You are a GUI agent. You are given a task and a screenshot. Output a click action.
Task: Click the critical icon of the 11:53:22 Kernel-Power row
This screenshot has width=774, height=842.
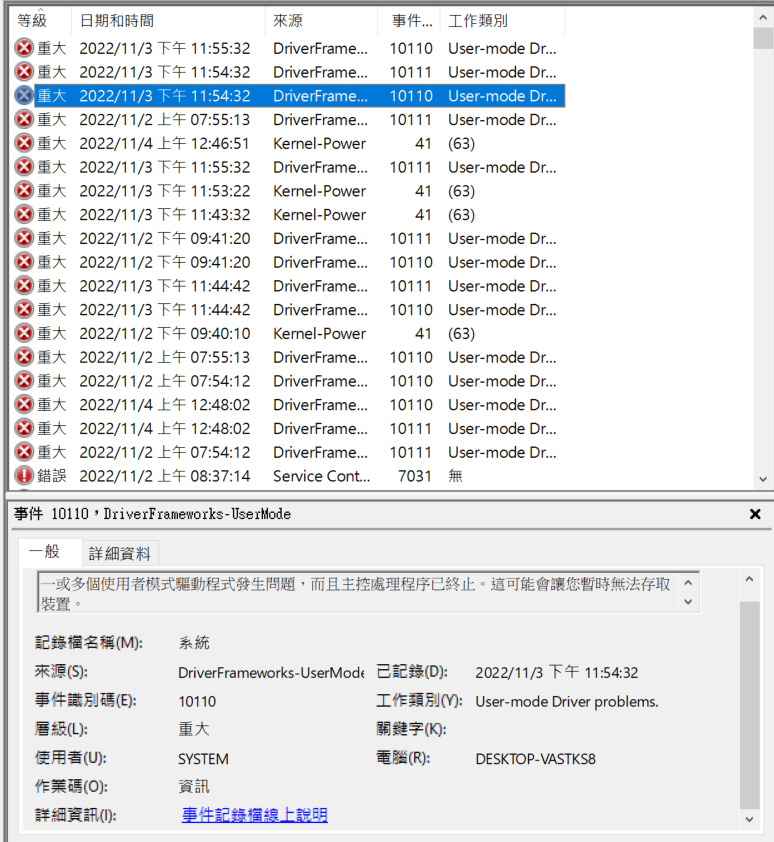tap(24, 191)
